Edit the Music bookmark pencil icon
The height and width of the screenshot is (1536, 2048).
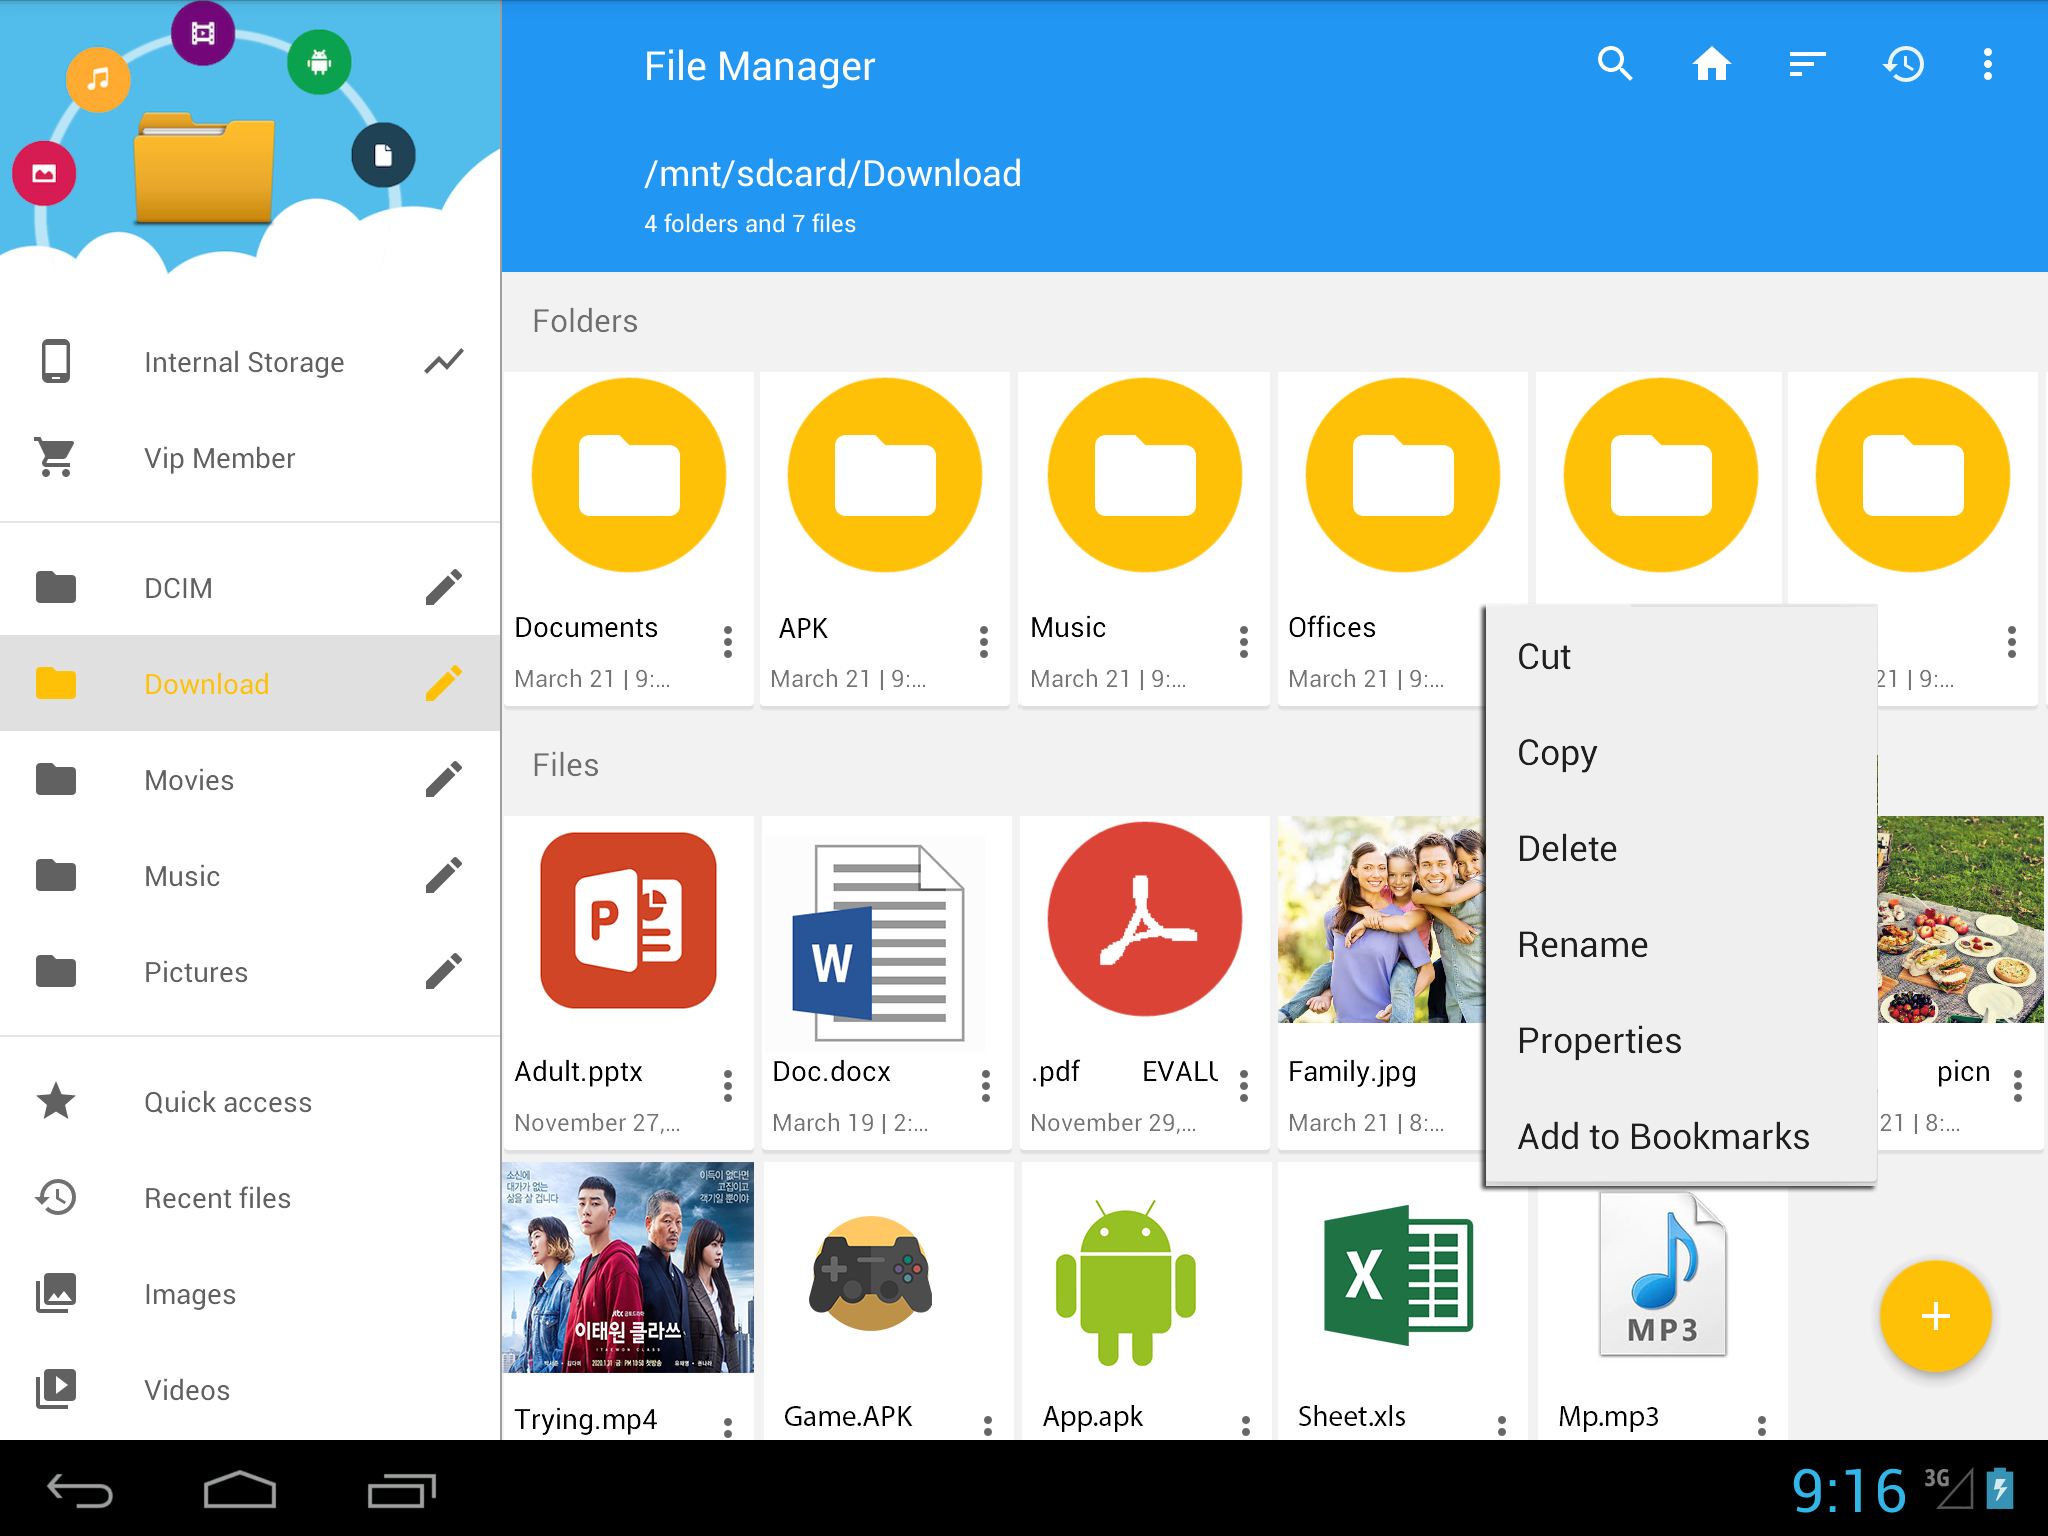444,875
